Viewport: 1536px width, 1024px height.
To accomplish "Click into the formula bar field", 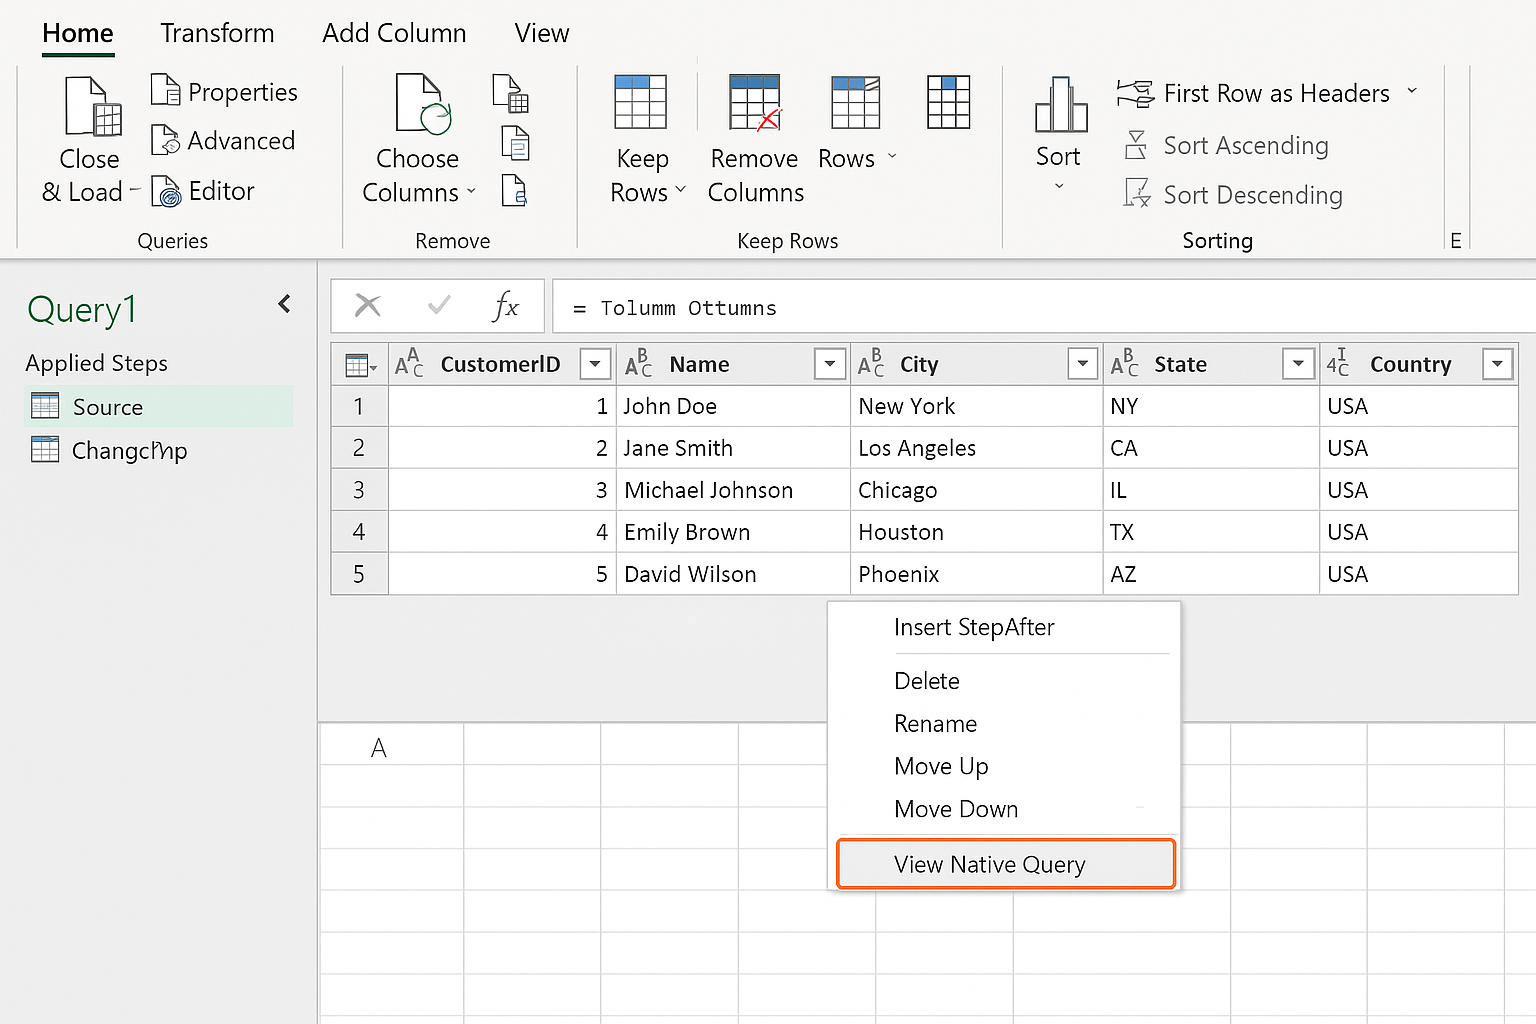I will coord(1044,307).
